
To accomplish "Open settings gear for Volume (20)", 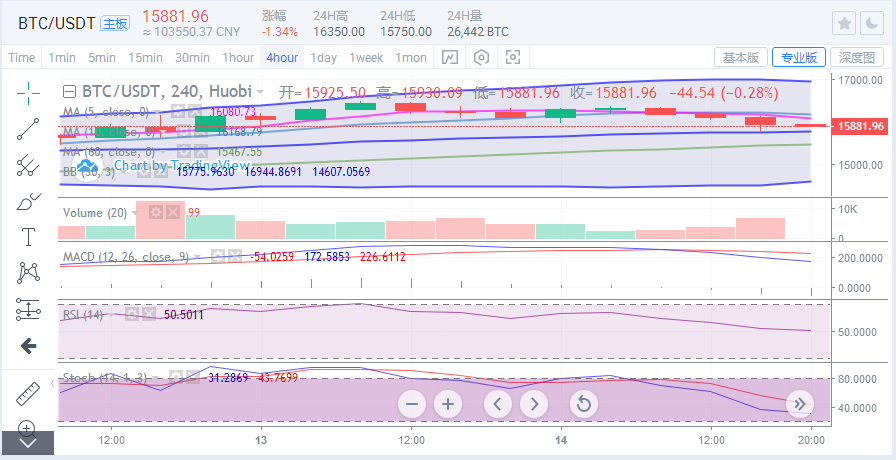I will click(156, 213).
